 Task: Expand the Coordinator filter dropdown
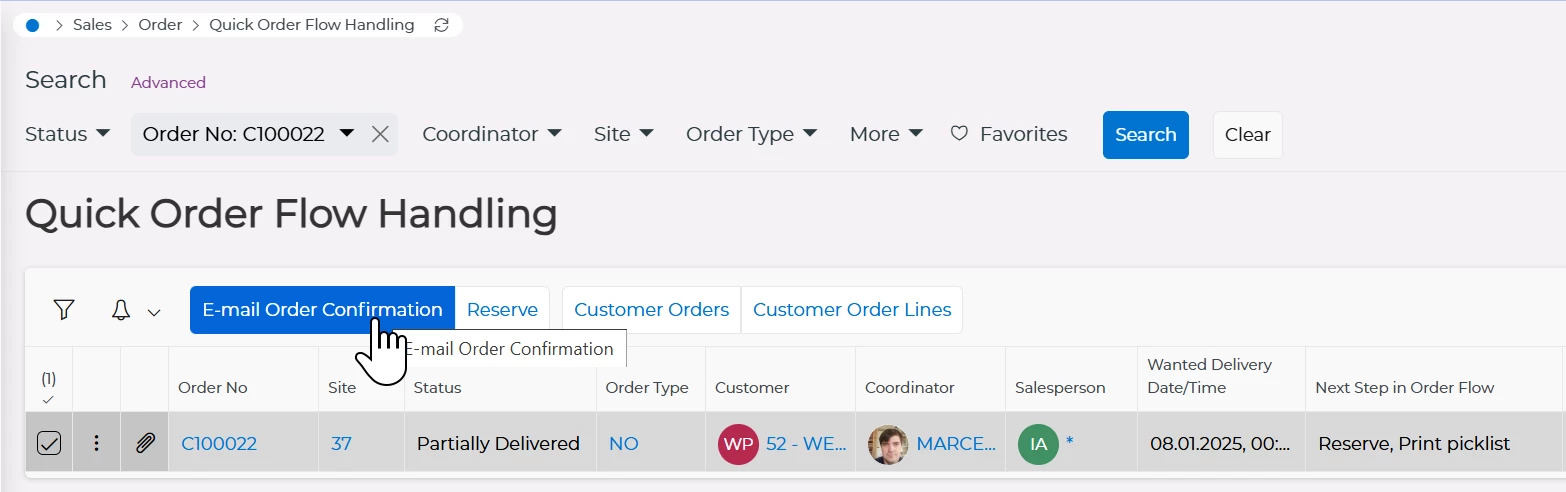(491, 134)
